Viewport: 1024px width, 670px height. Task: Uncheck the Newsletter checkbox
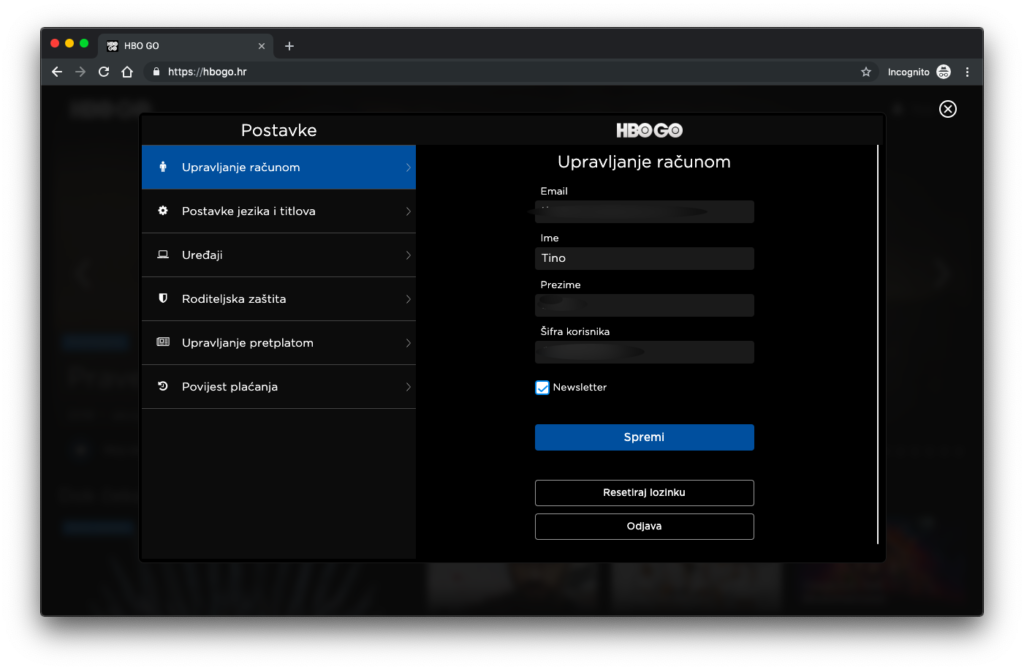point(542,388)
